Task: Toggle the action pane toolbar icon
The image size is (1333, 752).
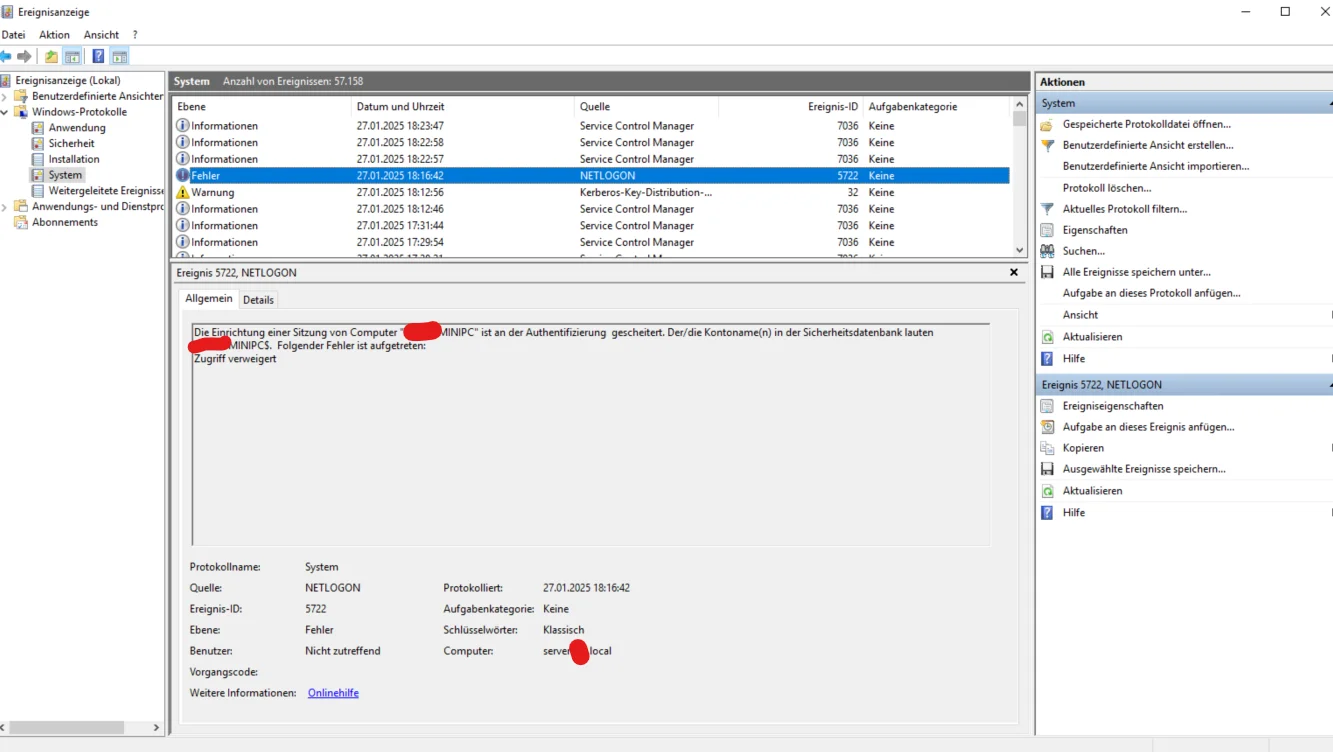Action: pos(119,56)
